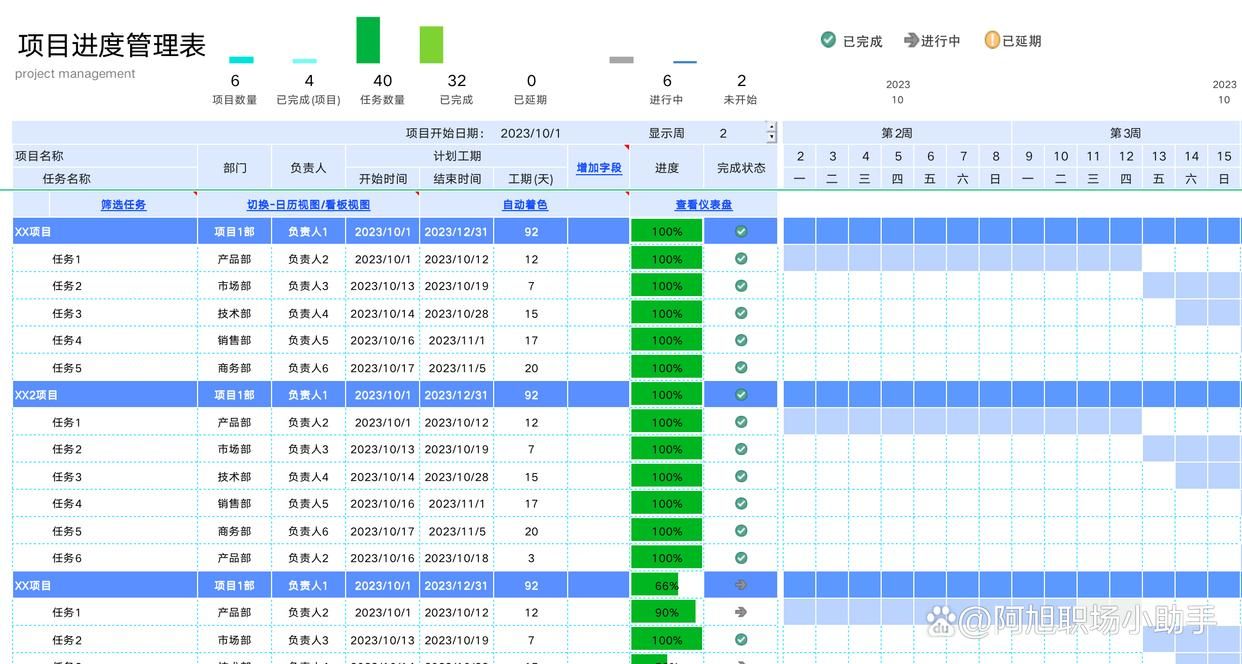Image resolution: width=1242 pixels, height=664 pixels.
Task: Click check icon in XX项目 row showing 100%
Action: point(741,231)
